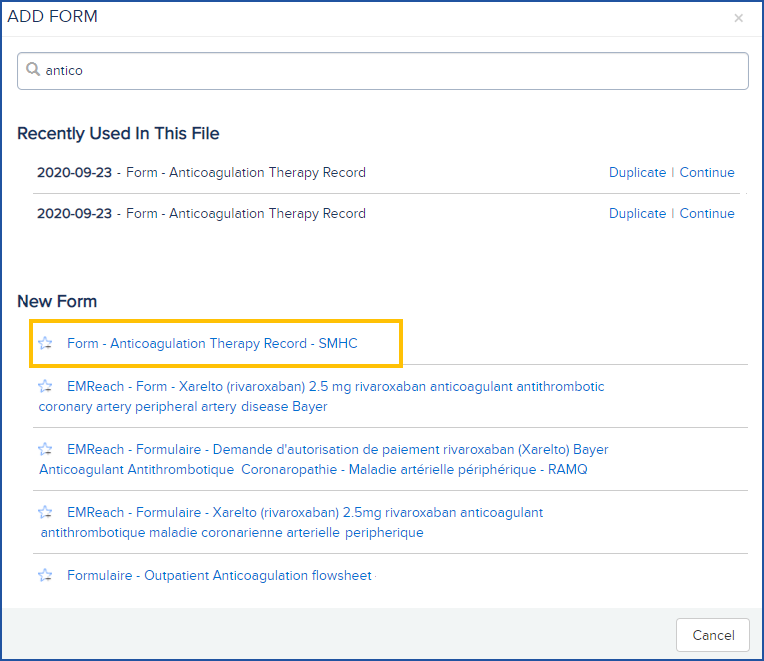Select first 2020-09-23 Anticoagulation Therapy Record row
The height and width of the screenshot is (661, 764).
[x=201, y=173]
